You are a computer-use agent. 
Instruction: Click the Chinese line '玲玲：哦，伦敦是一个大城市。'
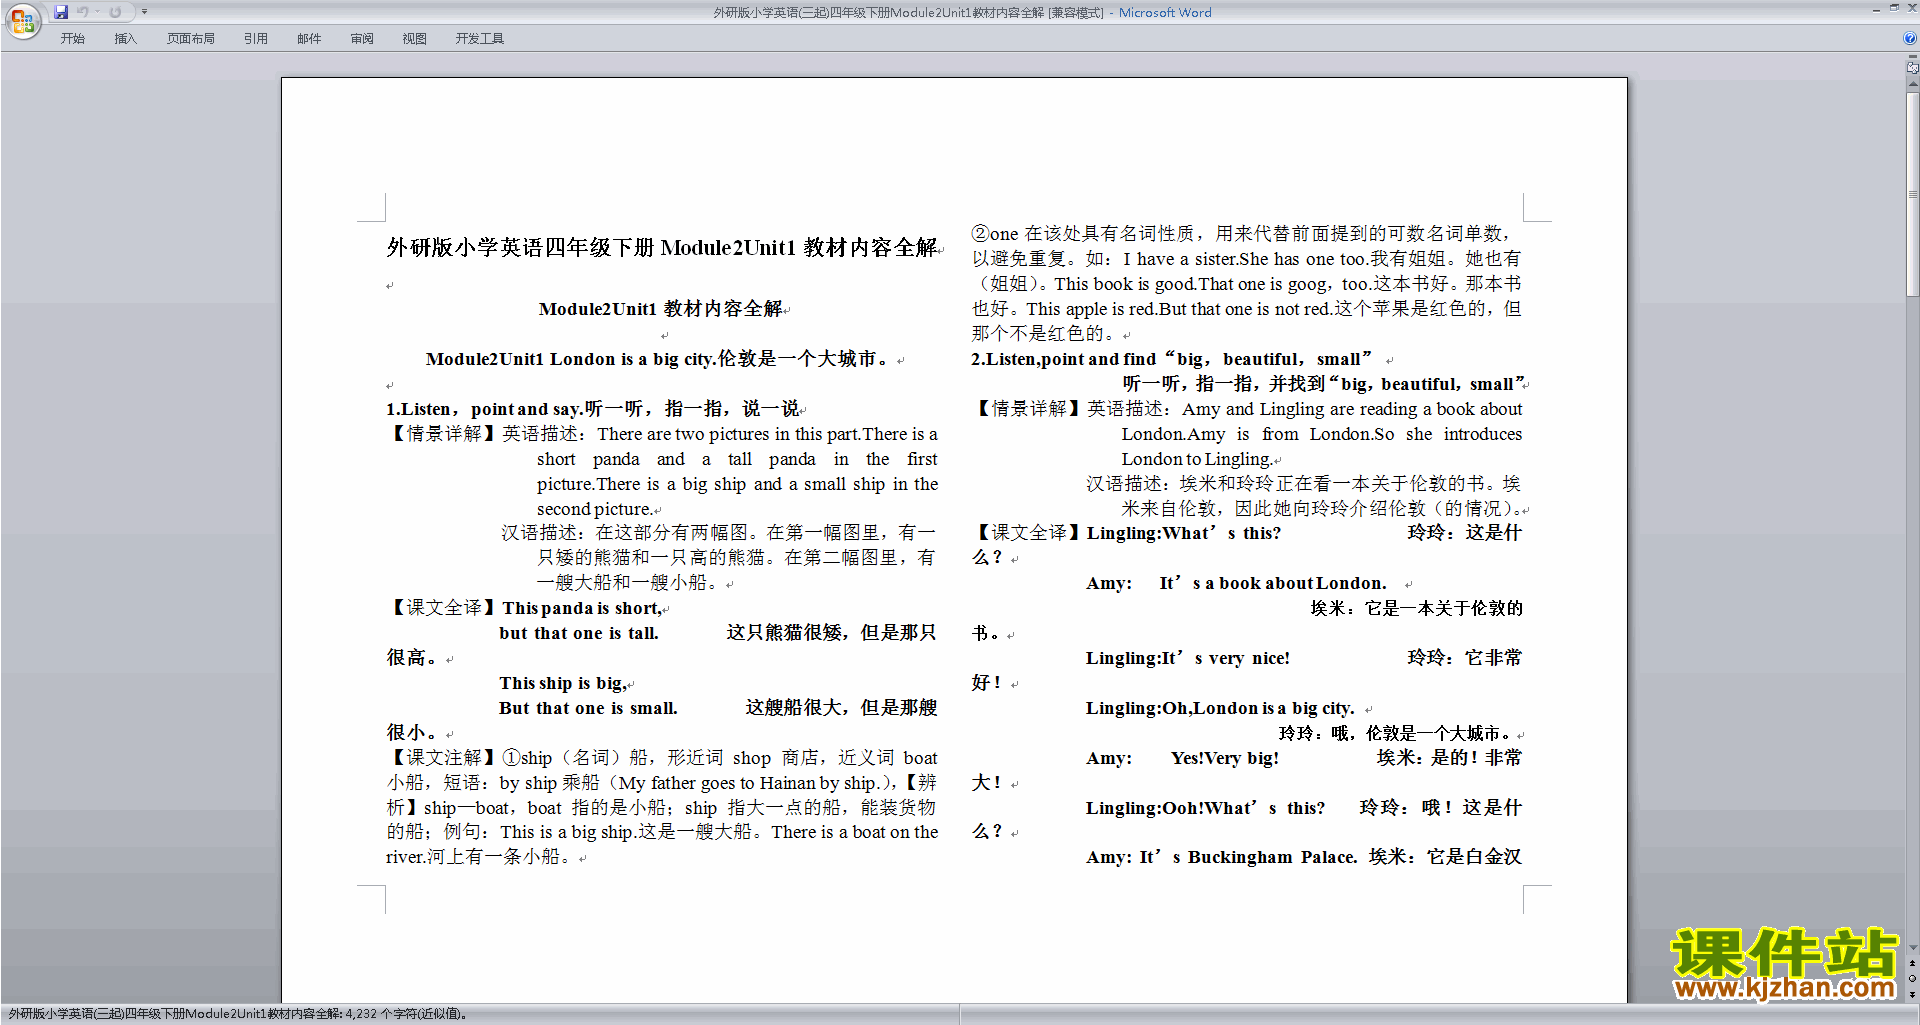click(x=1396, y=733)
